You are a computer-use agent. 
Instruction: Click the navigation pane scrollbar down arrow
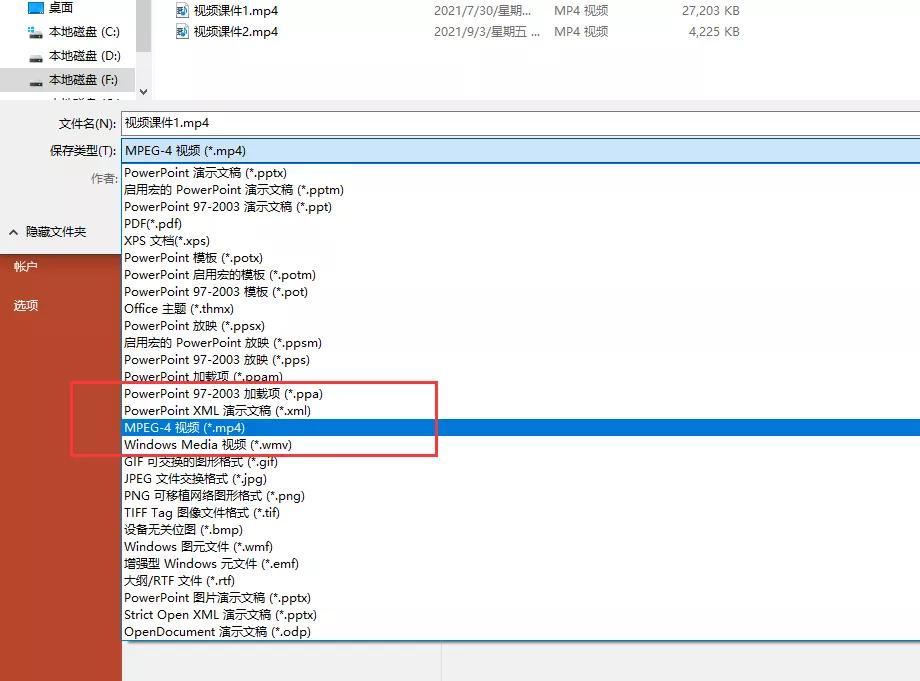(x=143, y=92)
